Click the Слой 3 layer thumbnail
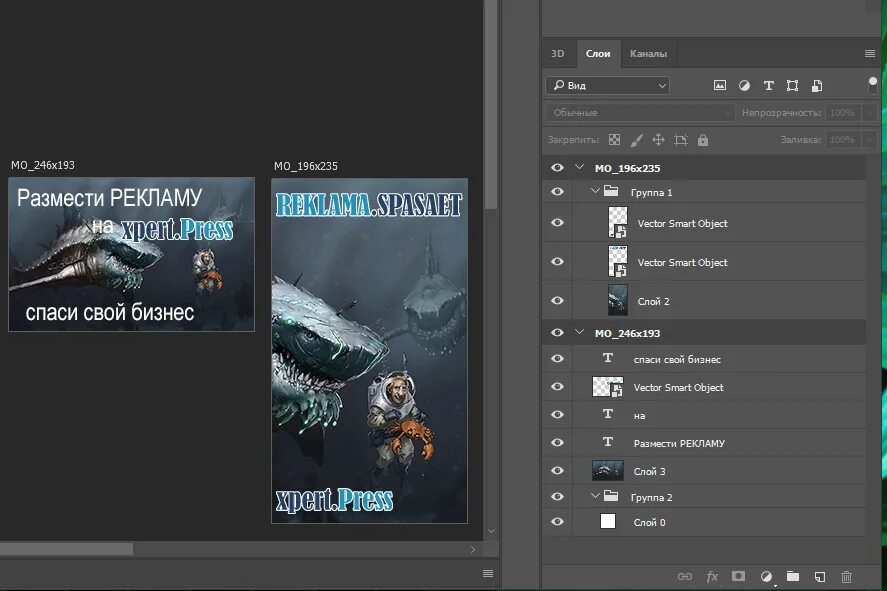 coord(608,470)
